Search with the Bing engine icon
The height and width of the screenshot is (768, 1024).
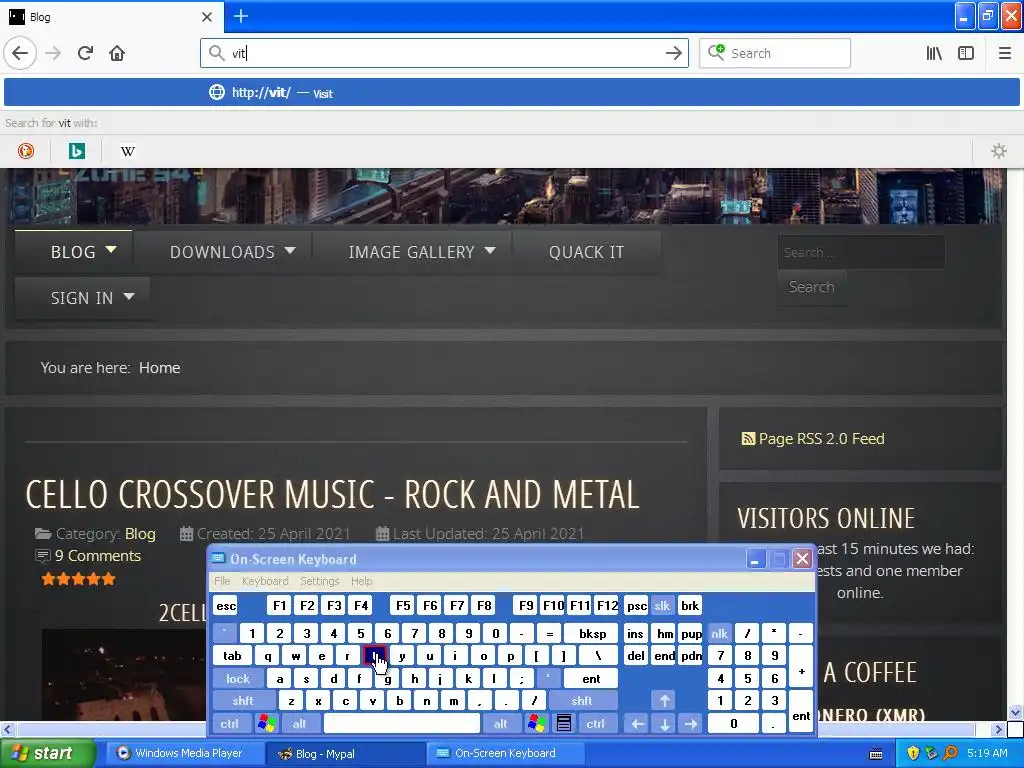76,151
